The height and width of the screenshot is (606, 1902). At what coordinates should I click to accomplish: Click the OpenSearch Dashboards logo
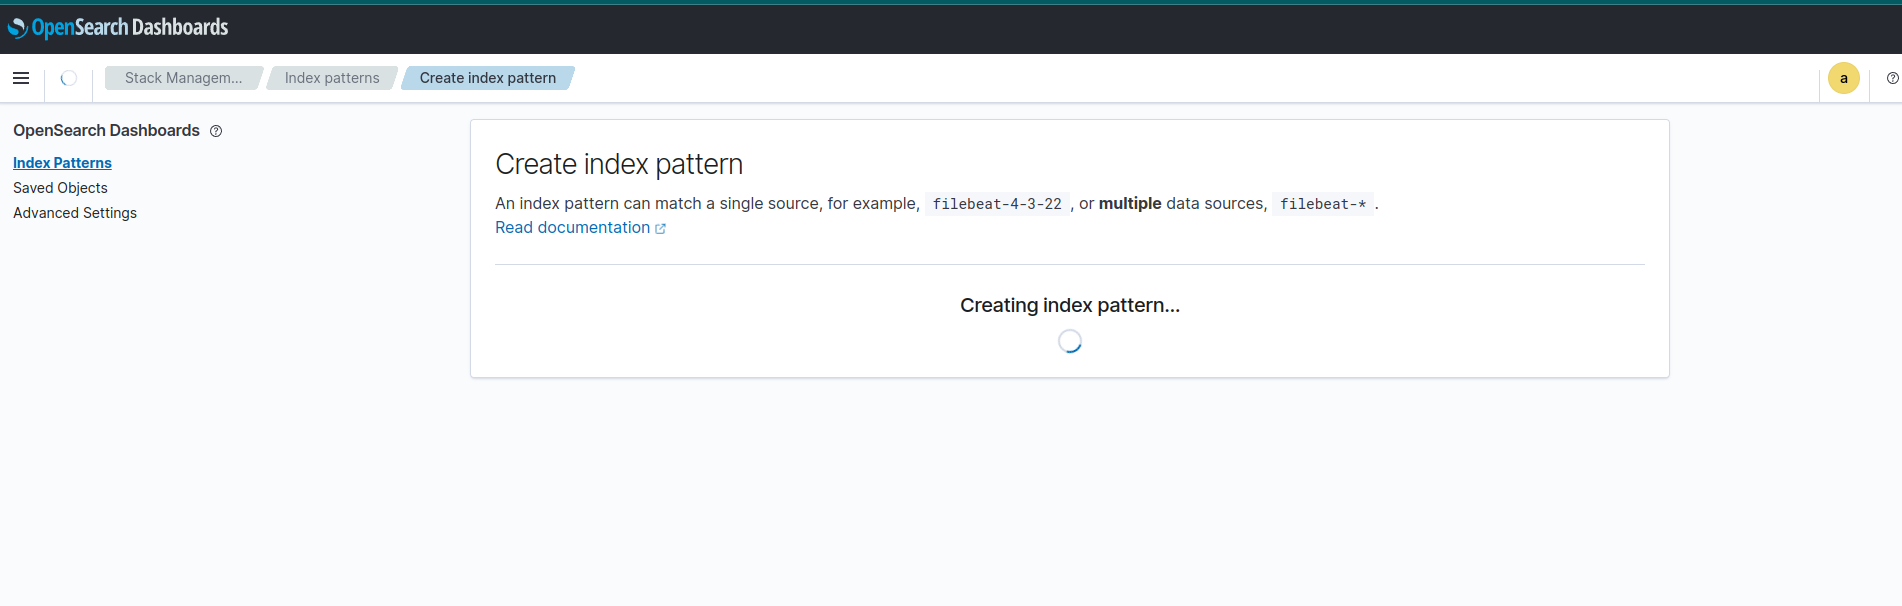point(118,28)
